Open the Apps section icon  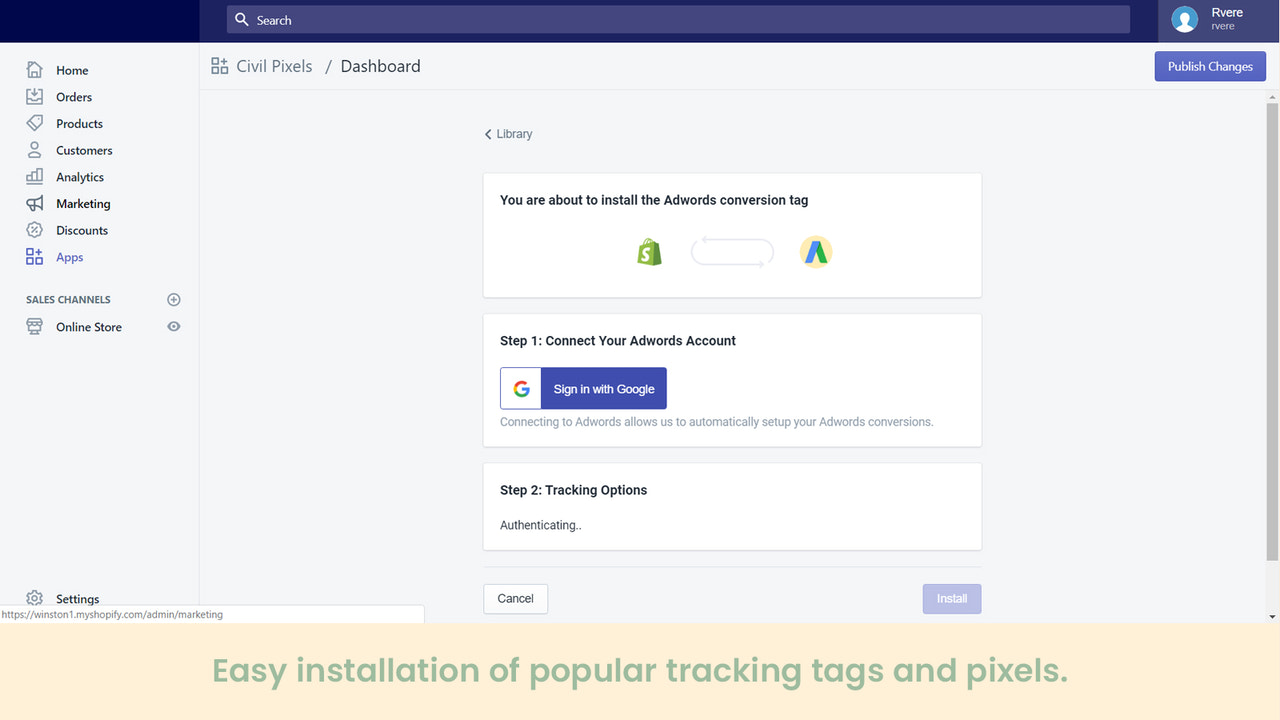click(34, 256)
